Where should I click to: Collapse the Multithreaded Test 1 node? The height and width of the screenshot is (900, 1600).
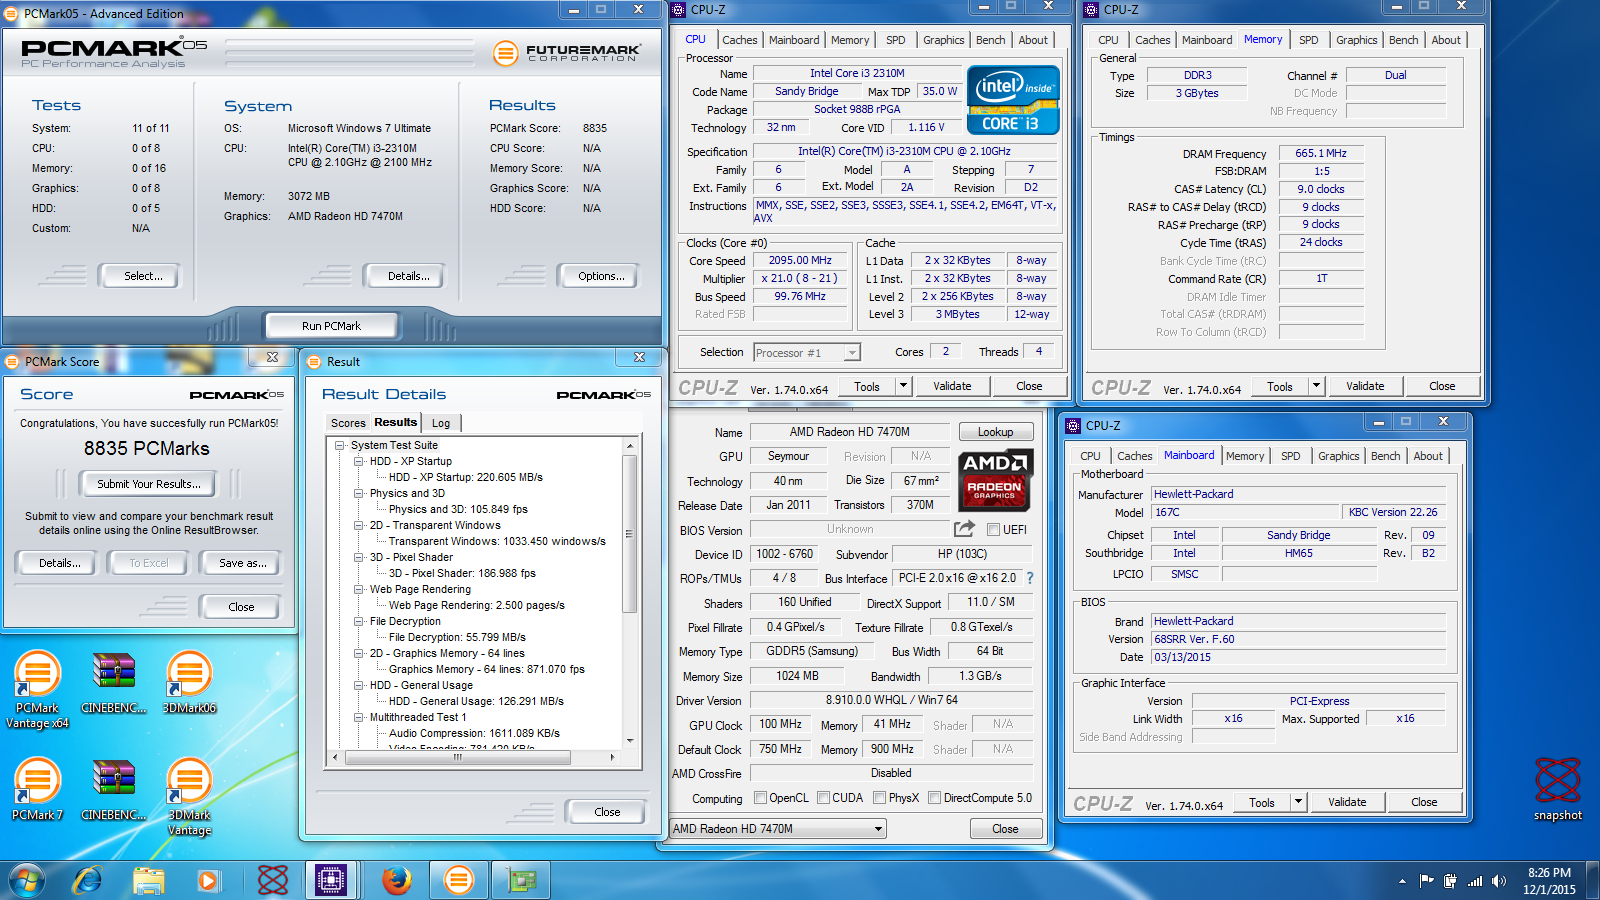pos(359,717)
